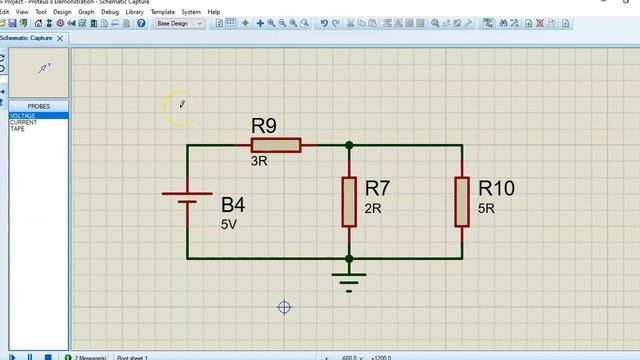Select the R9 resistor component
Screen dimensions: 640x360
pyautogui.click(x=276, y=145)
